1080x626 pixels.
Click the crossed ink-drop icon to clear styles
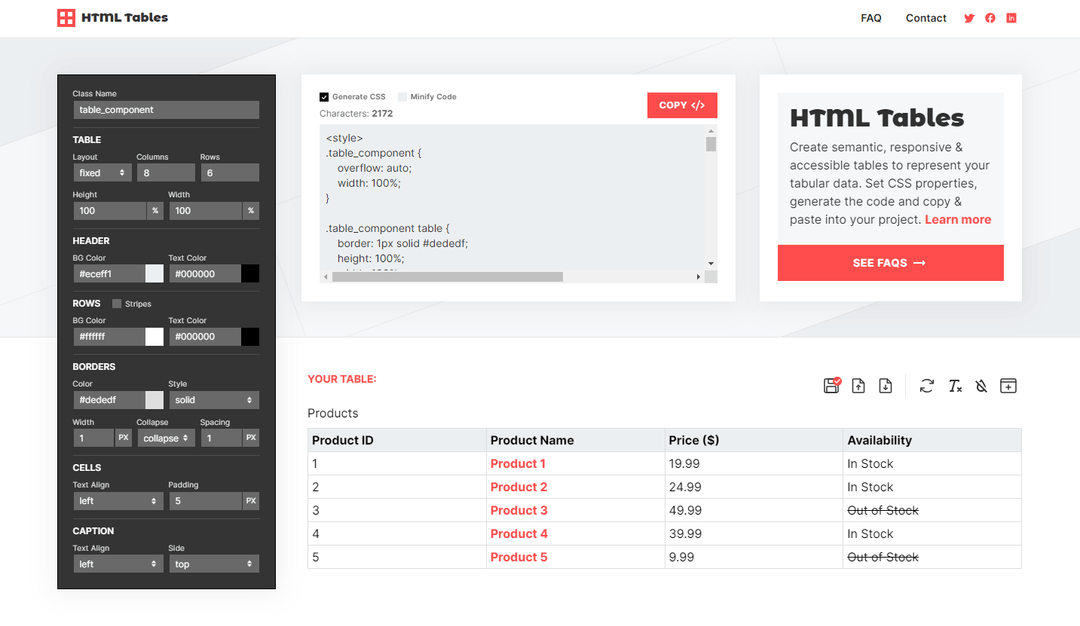coord(980,385)
